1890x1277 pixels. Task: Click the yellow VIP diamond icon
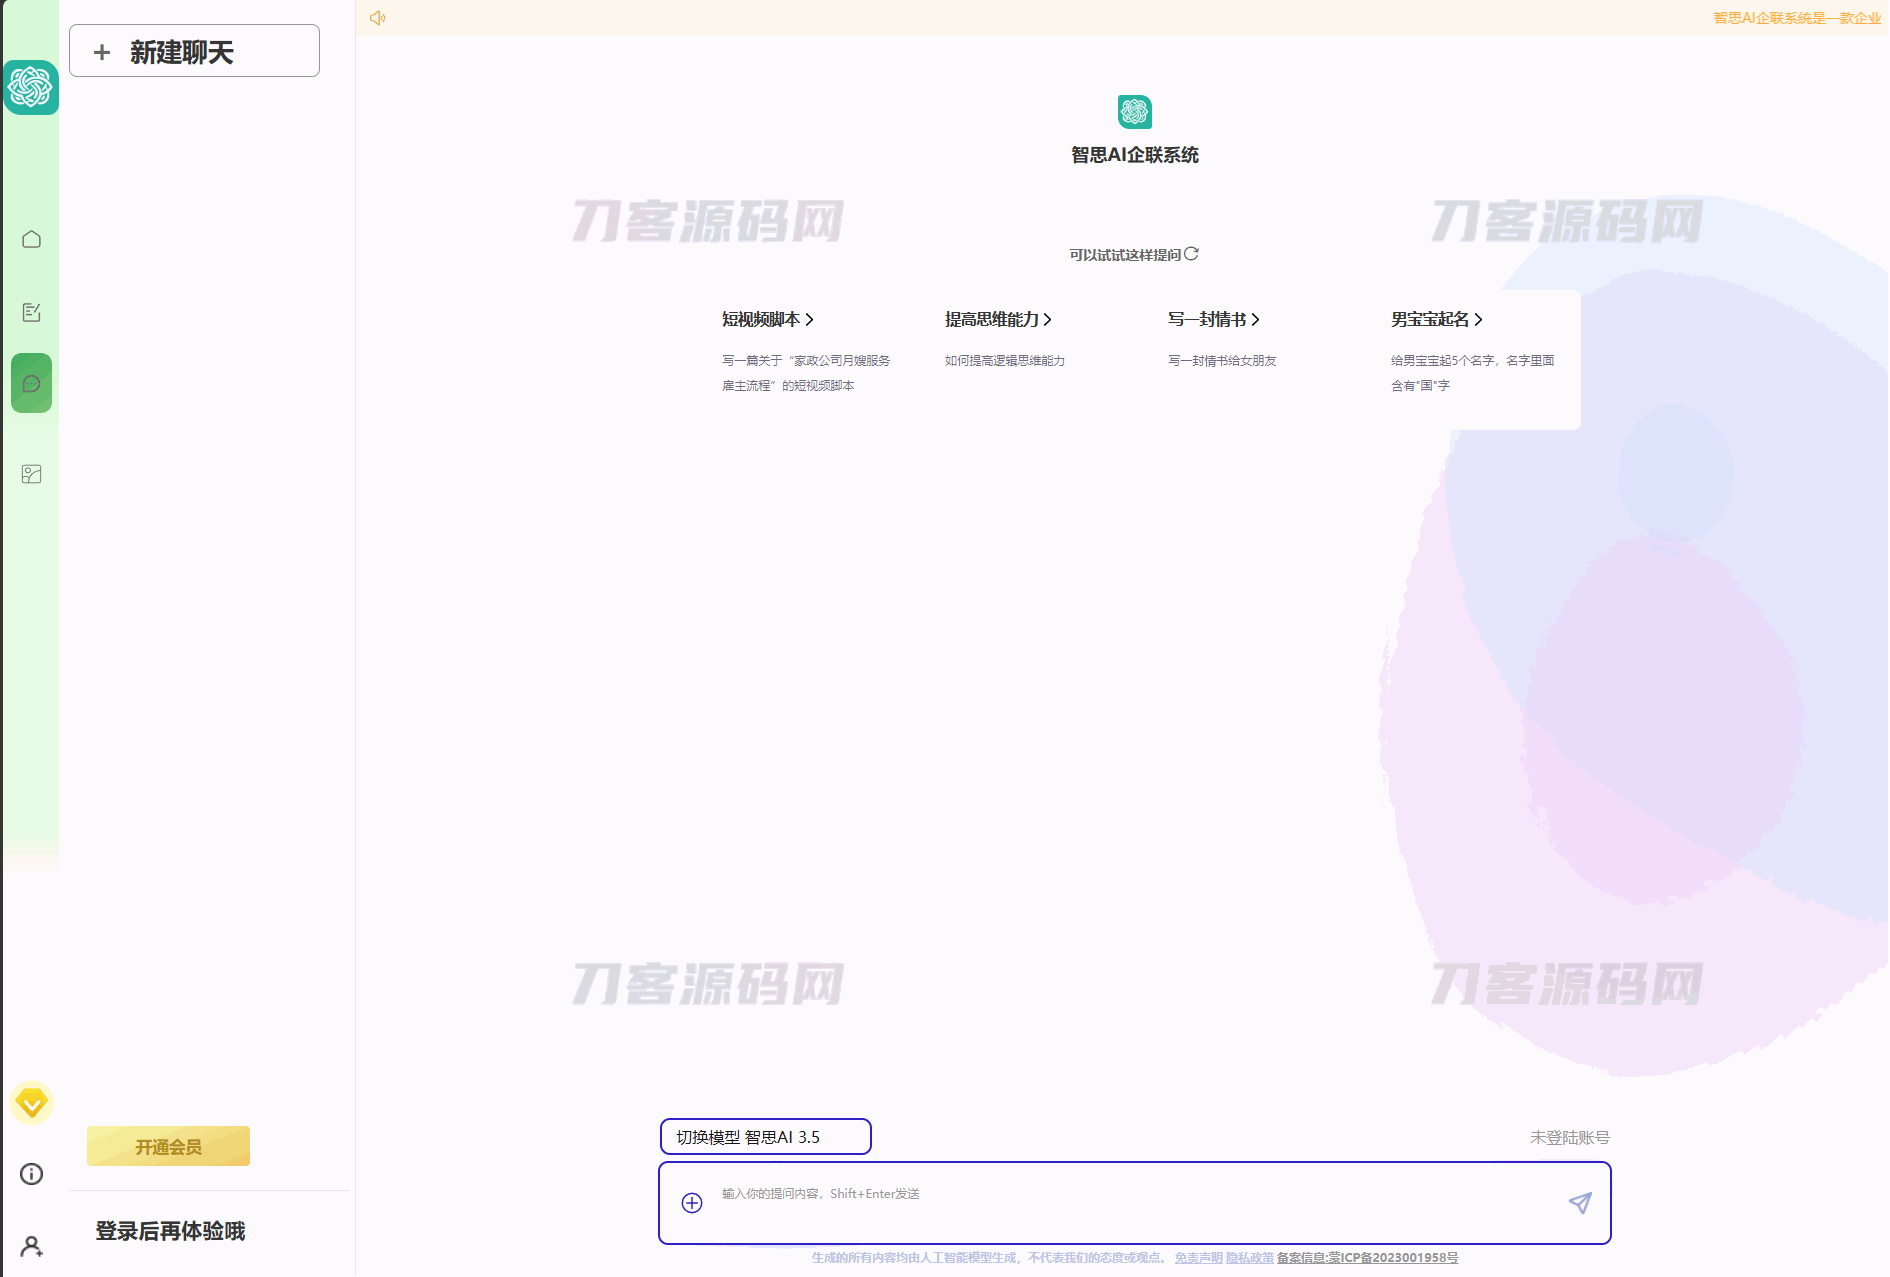32,1103
